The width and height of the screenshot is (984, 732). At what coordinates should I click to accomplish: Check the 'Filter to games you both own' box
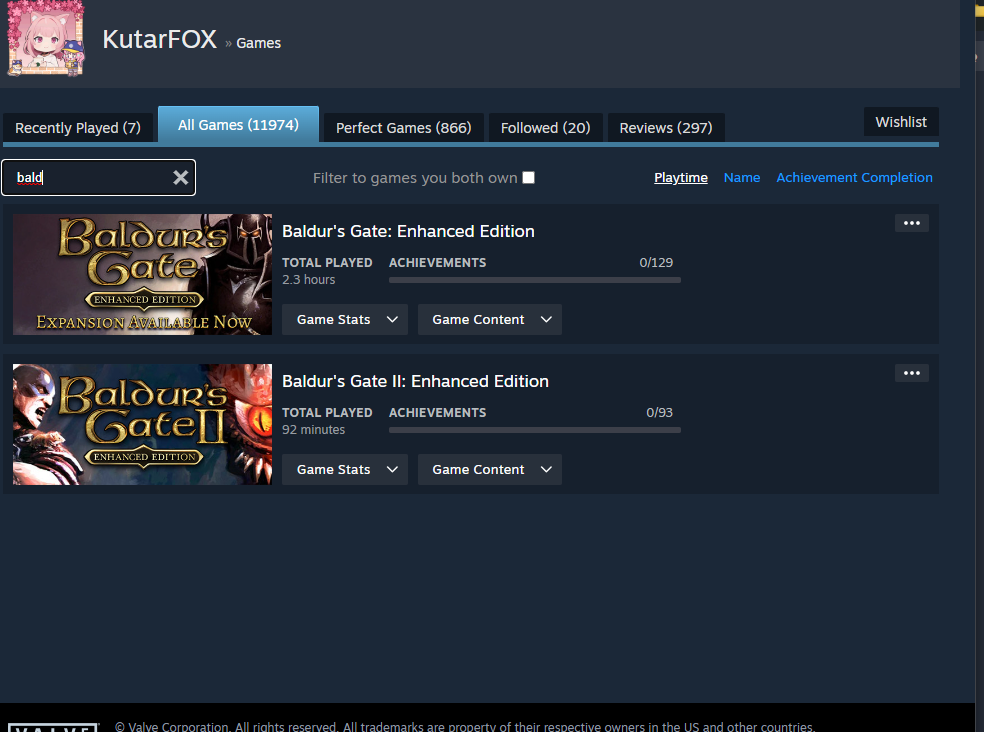[x=529, y=178]
